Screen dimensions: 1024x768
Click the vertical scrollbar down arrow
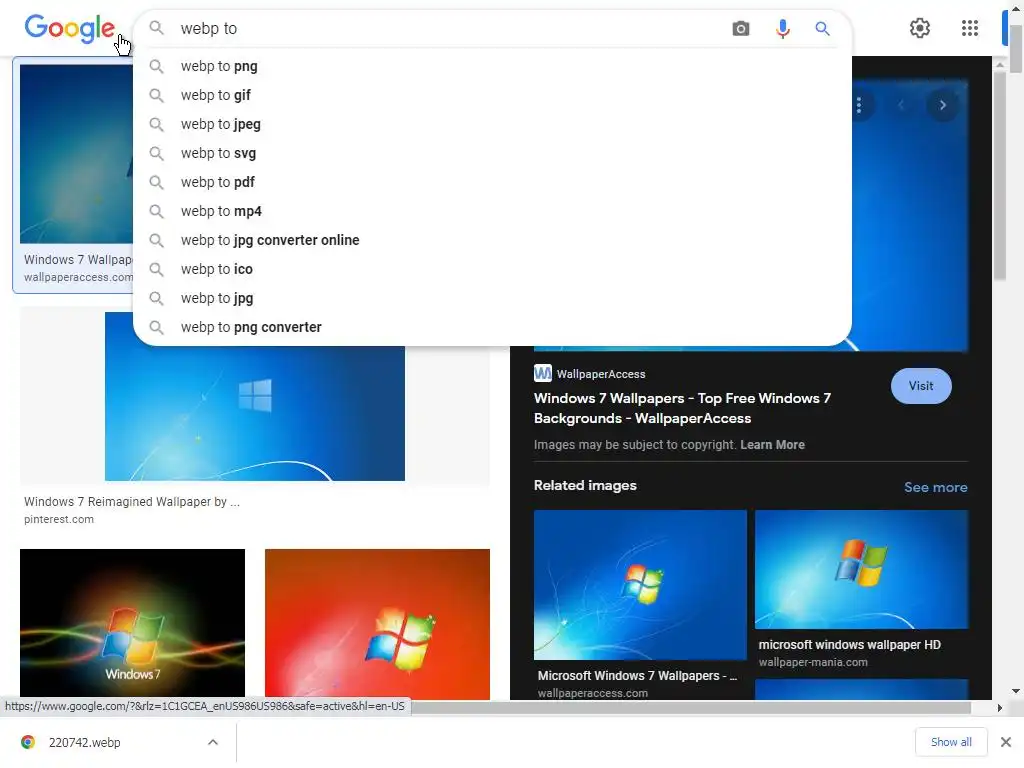(x=1015, y=691)
